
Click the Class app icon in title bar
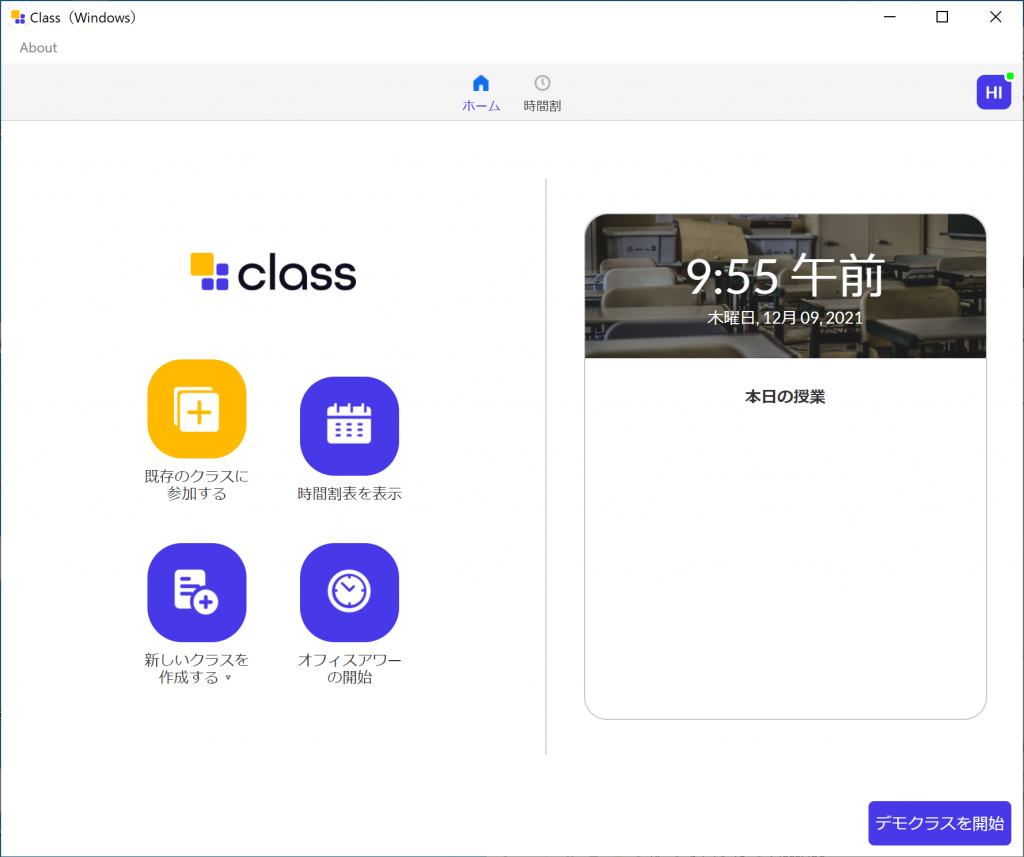click(x=18, y=17)
